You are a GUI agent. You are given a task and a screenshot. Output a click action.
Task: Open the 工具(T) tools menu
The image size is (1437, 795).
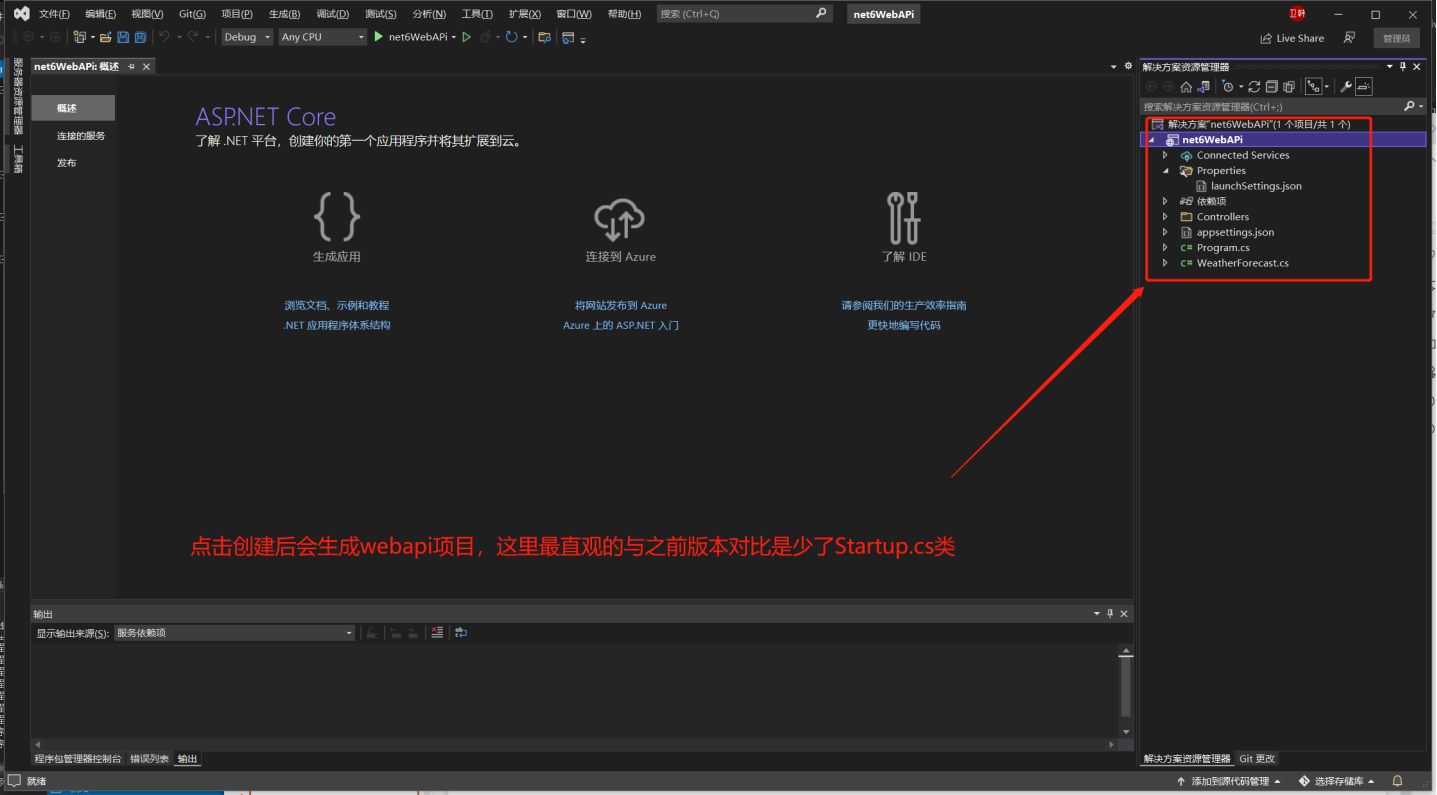[477, 14]
